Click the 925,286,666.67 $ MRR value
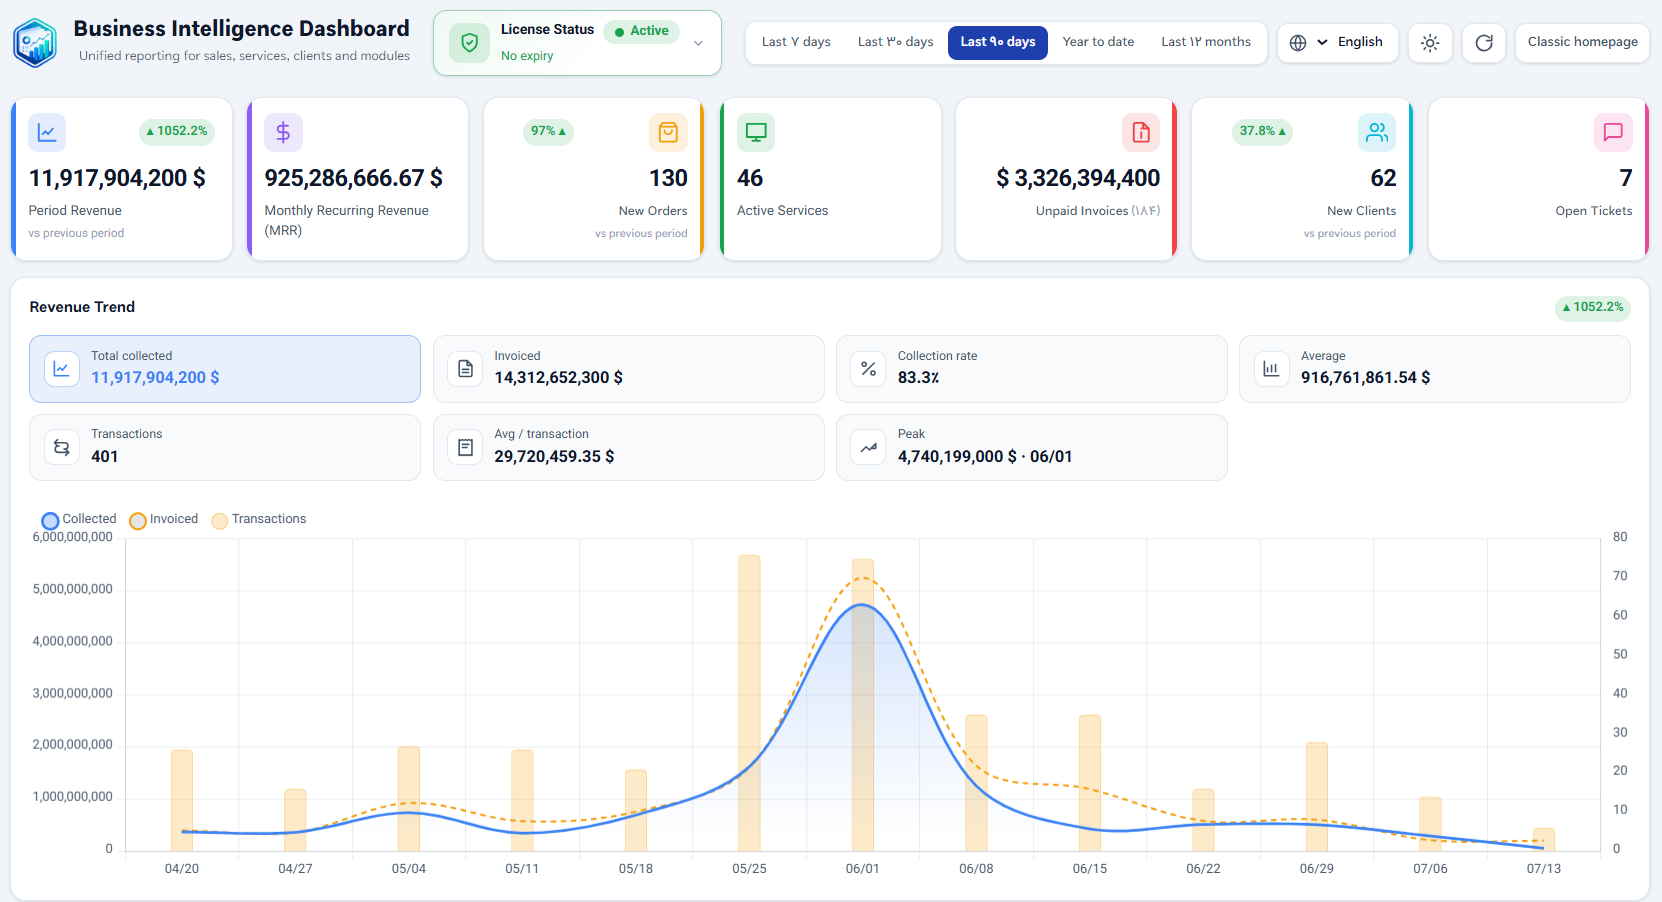 (353, 178)
